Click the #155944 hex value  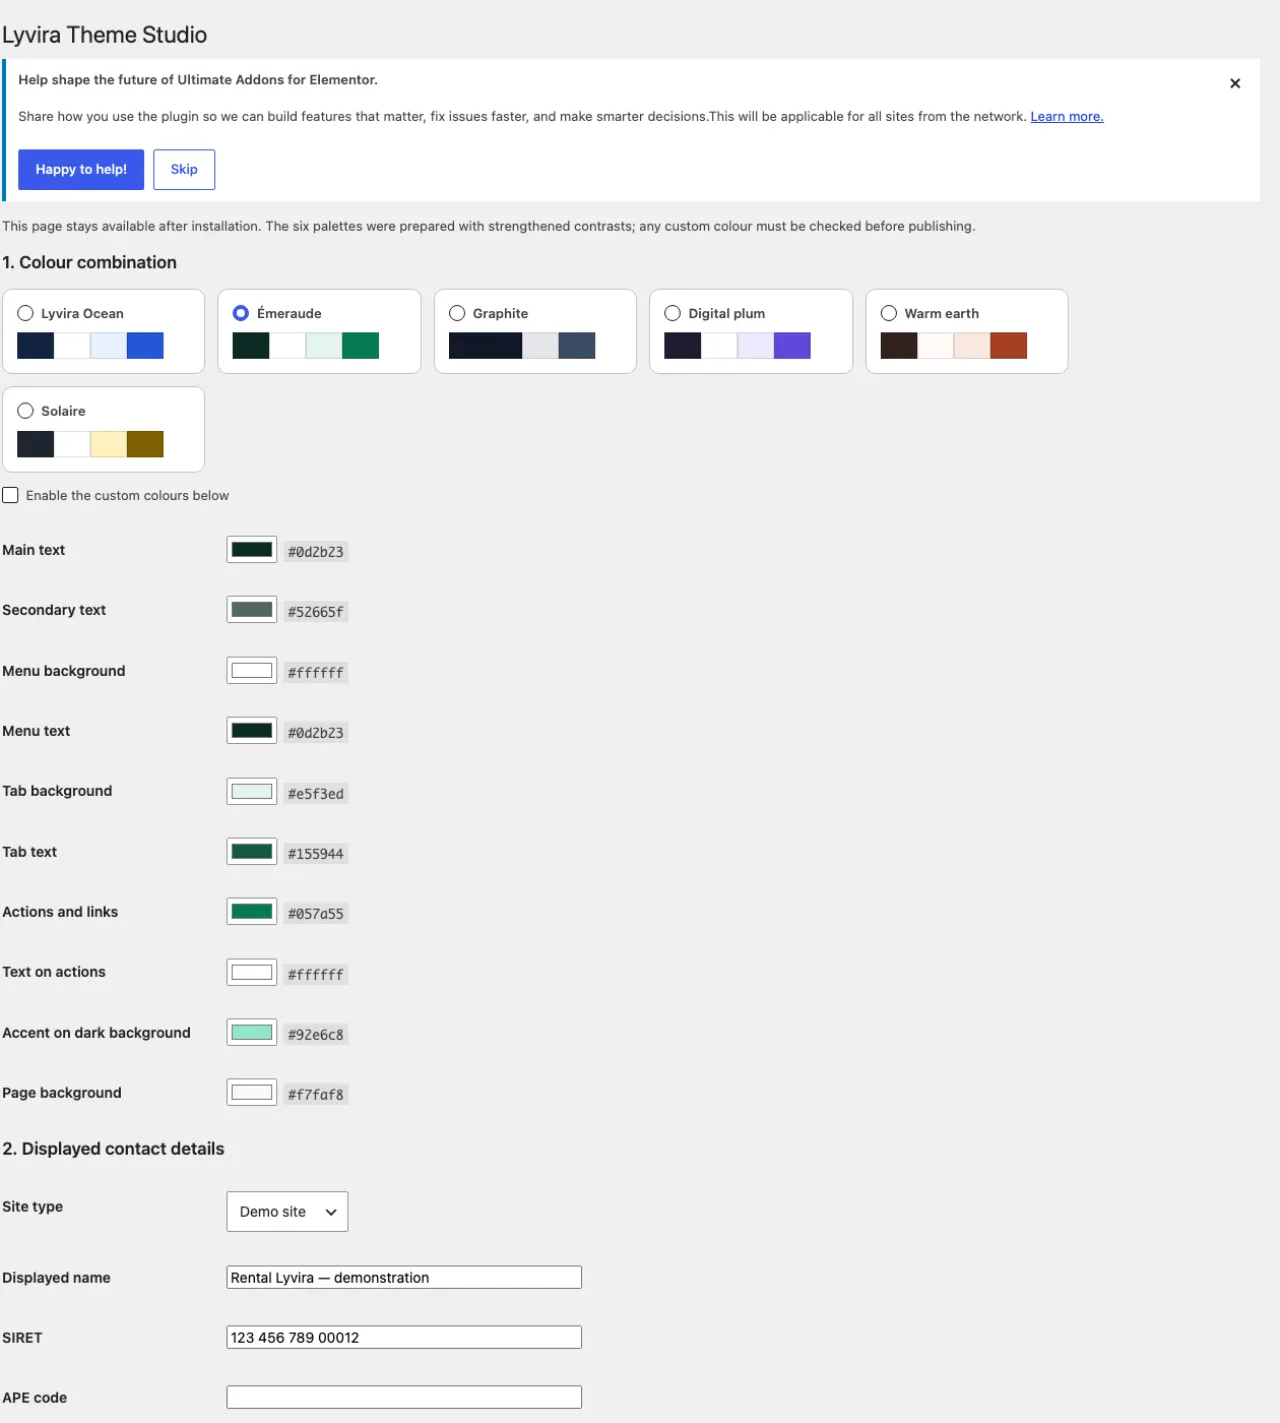click(316, 854)
